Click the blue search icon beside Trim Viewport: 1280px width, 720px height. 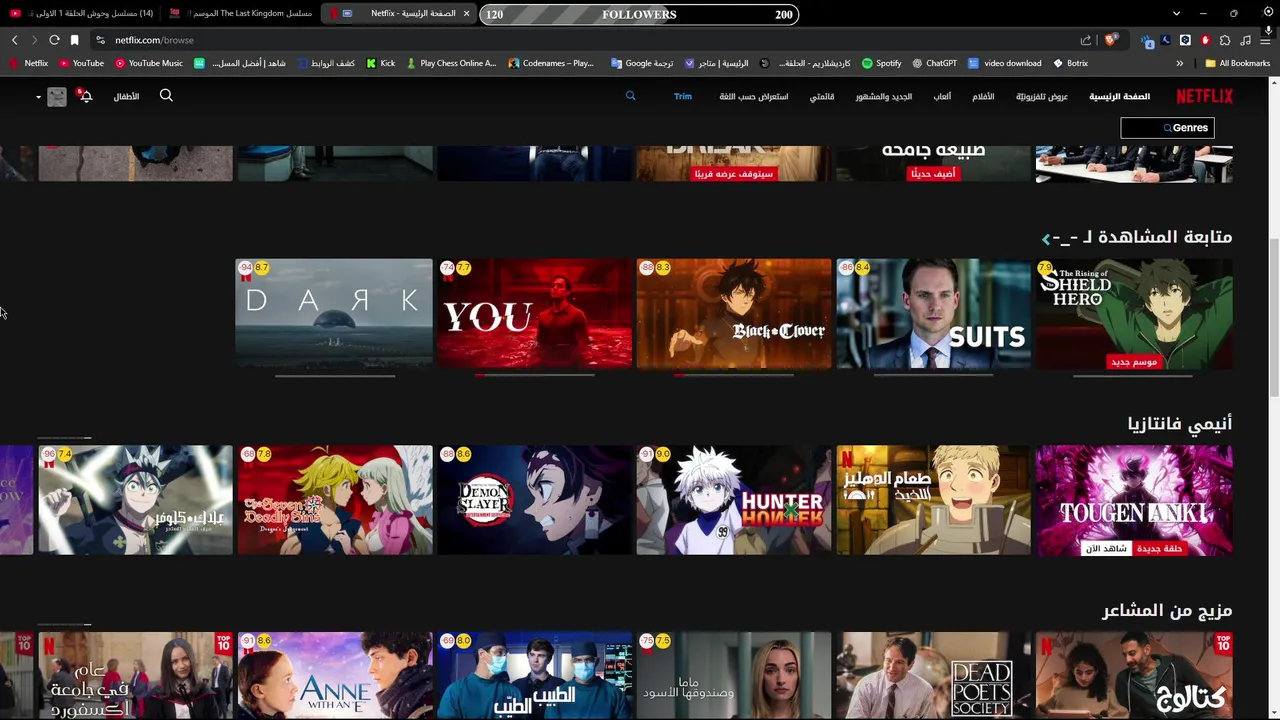pos(630,96)
